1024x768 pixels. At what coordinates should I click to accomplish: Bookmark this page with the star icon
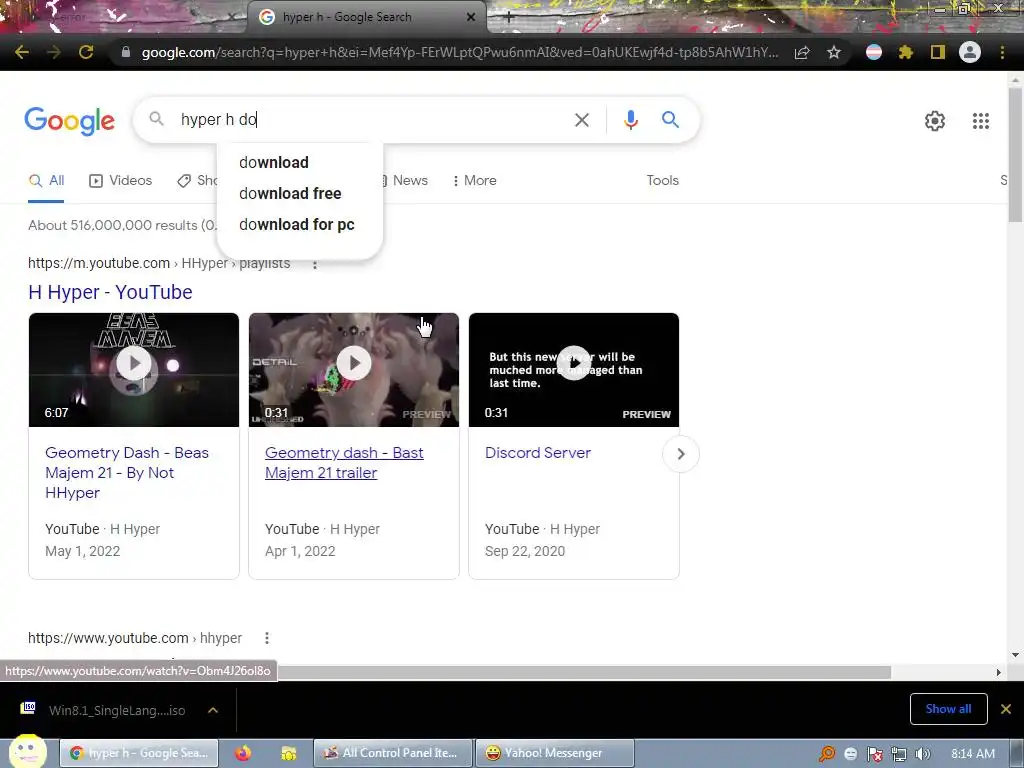pos(834,52)
